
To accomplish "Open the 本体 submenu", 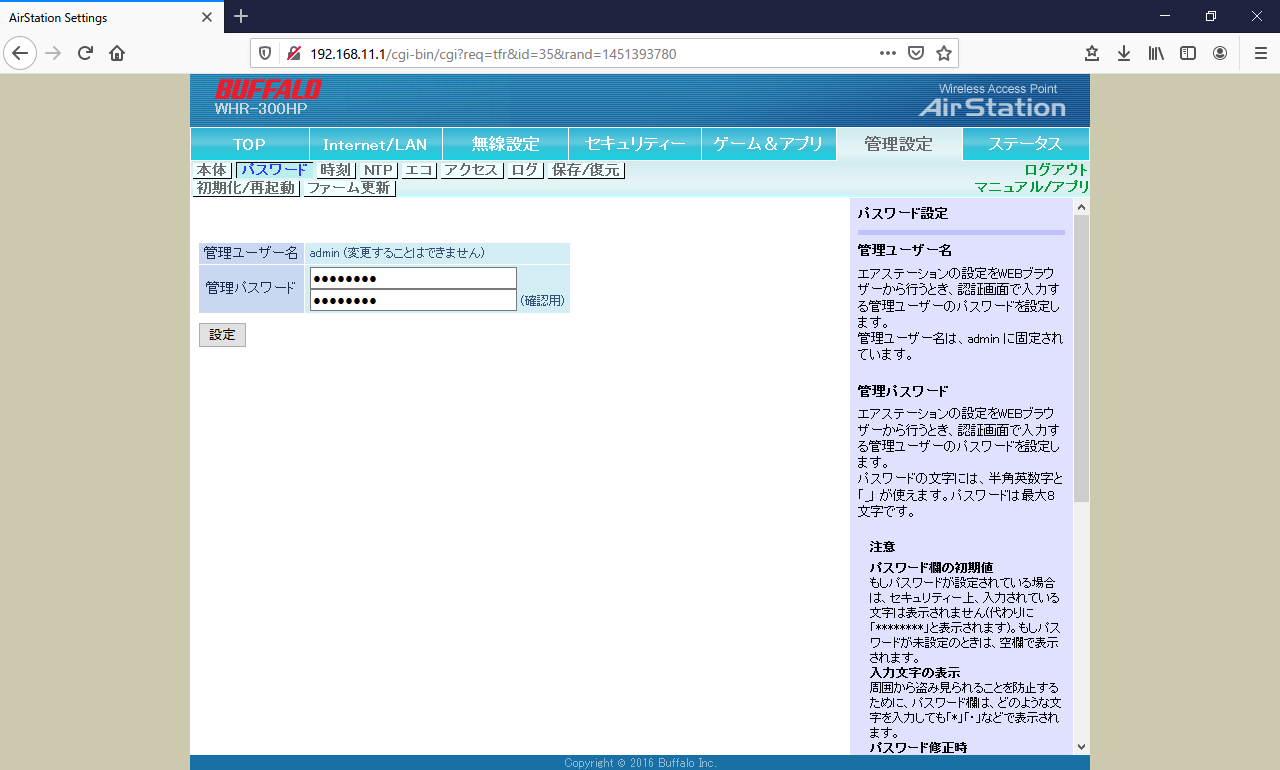I will click(212, 170).
